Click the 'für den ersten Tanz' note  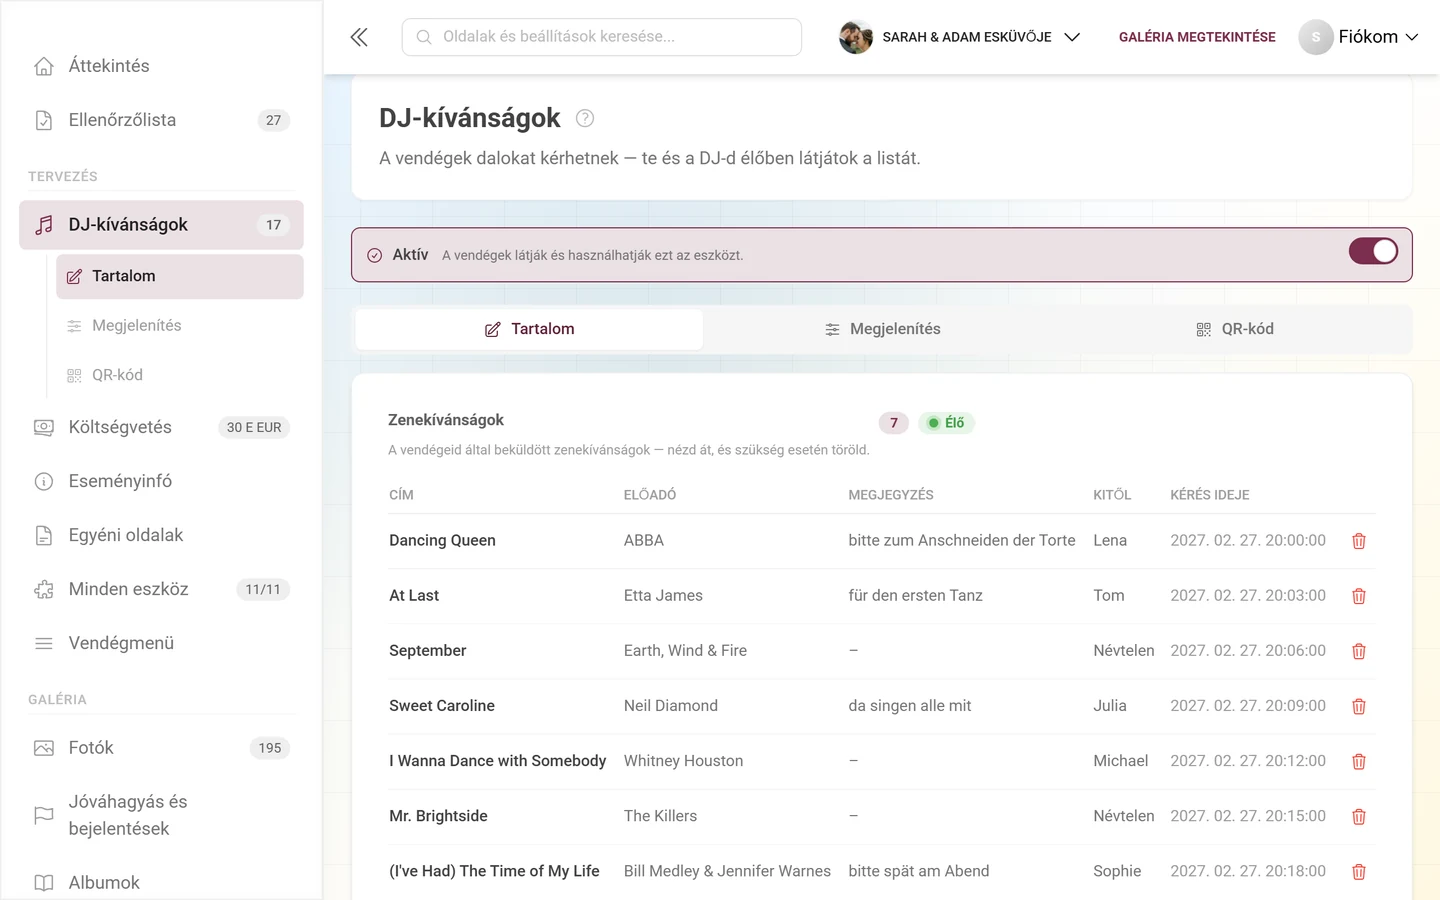(915, 595)
